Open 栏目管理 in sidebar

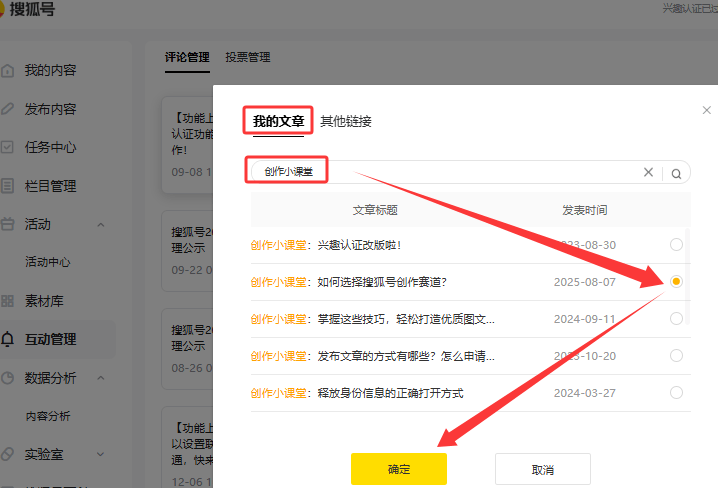pyautogui.click(x=50, y=186)
